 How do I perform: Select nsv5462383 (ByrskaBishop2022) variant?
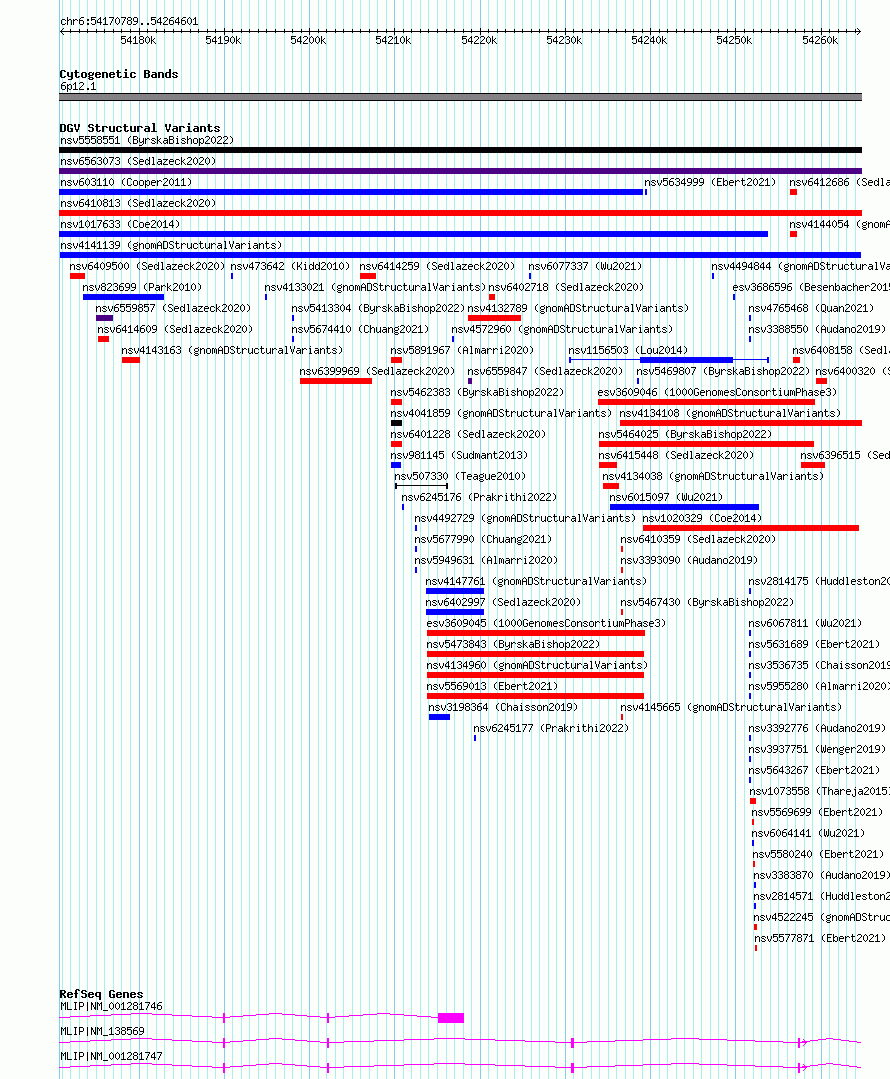tap(477, 392)
